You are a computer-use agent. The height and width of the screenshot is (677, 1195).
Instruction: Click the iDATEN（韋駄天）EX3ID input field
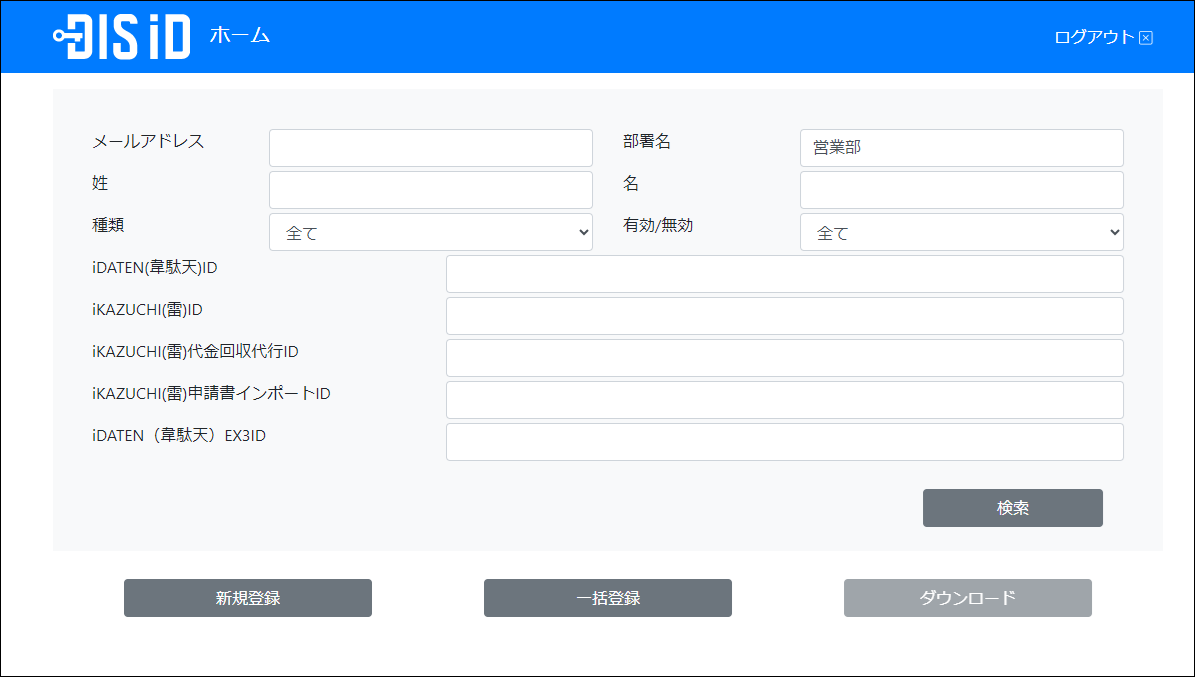785,442
